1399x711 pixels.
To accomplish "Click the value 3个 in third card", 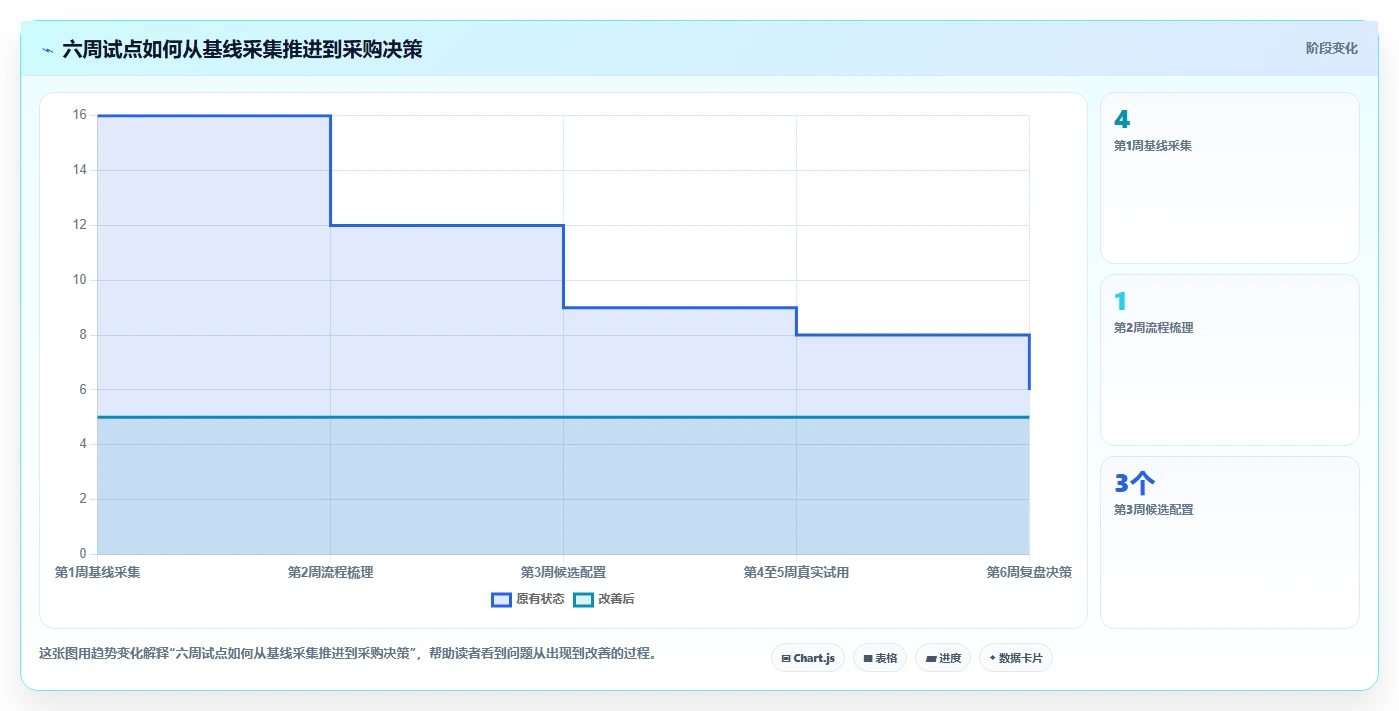I will [x=1135, y=483].
